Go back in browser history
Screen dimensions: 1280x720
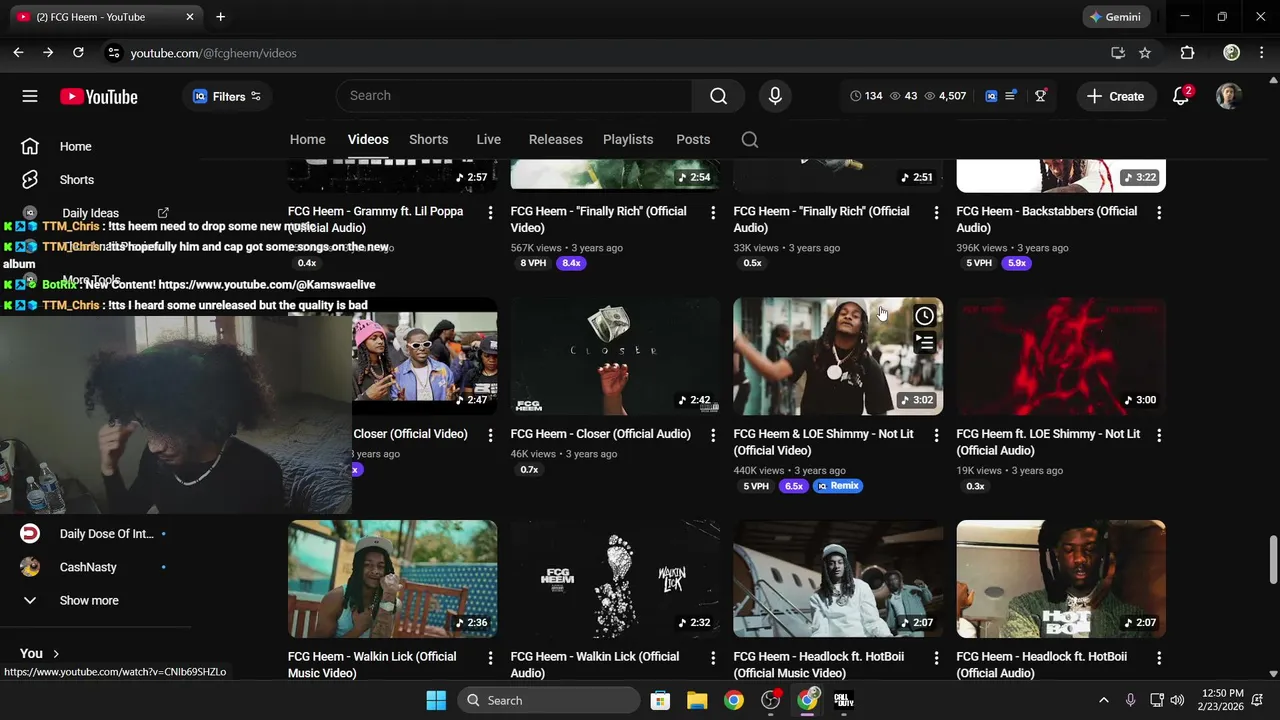(18, 53)
